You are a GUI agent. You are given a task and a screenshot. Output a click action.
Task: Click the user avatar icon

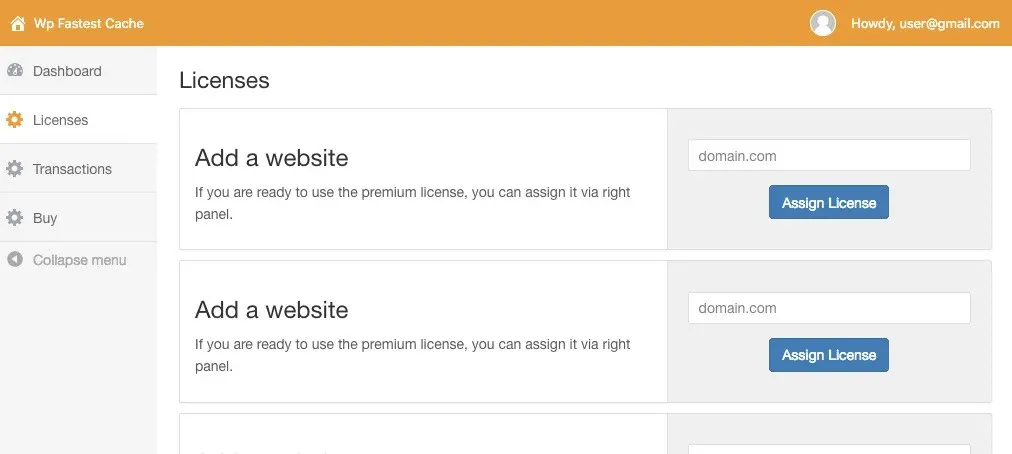(822, 23)
